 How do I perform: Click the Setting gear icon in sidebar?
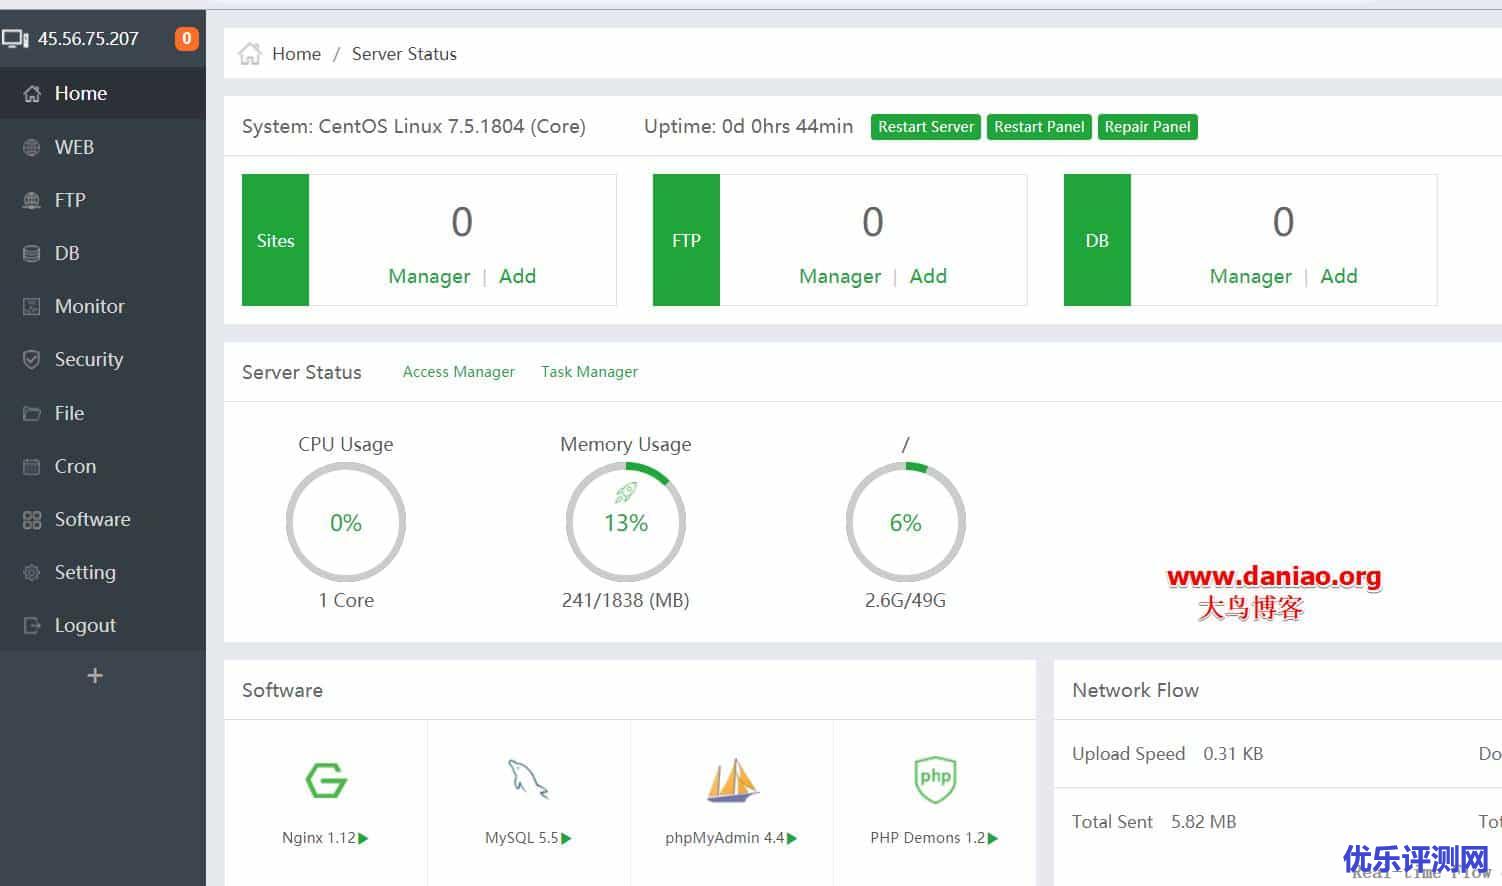[x=32, y=572]
